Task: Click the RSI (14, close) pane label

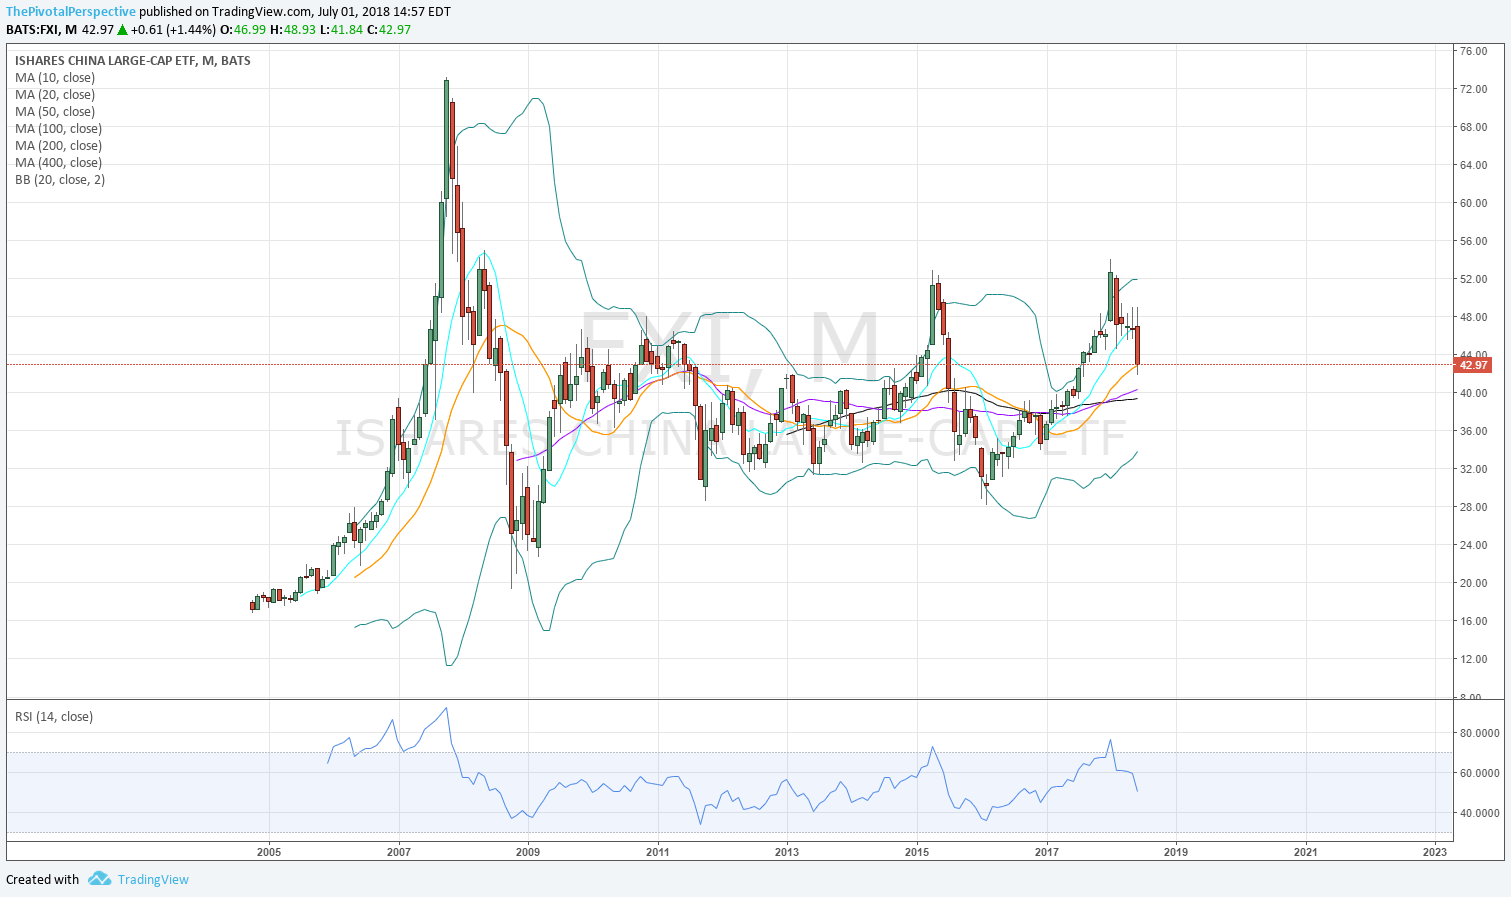Action: (54, 716)
